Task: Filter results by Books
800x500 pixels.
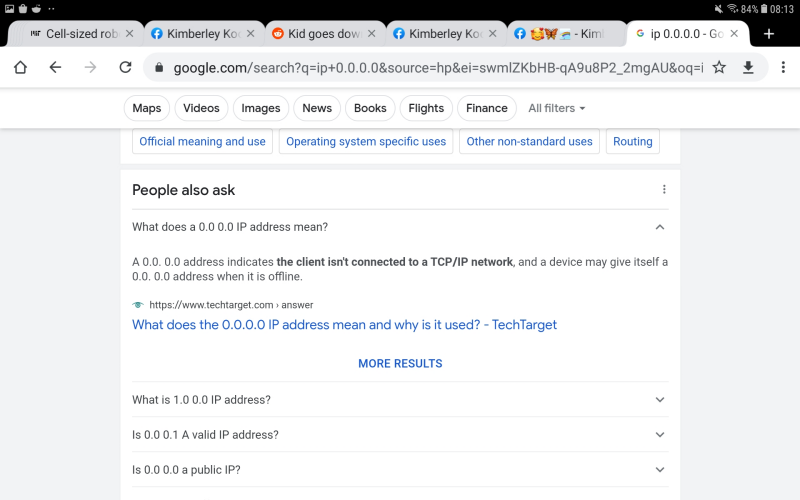Action: click(x=370, y=108)
